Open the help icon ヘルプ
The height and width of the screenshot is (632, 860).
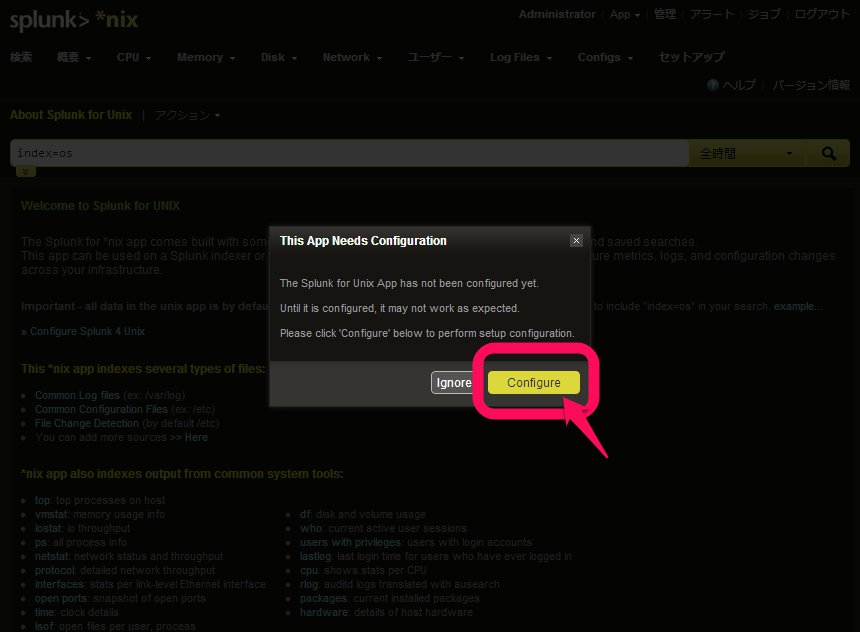coord(732,85)
